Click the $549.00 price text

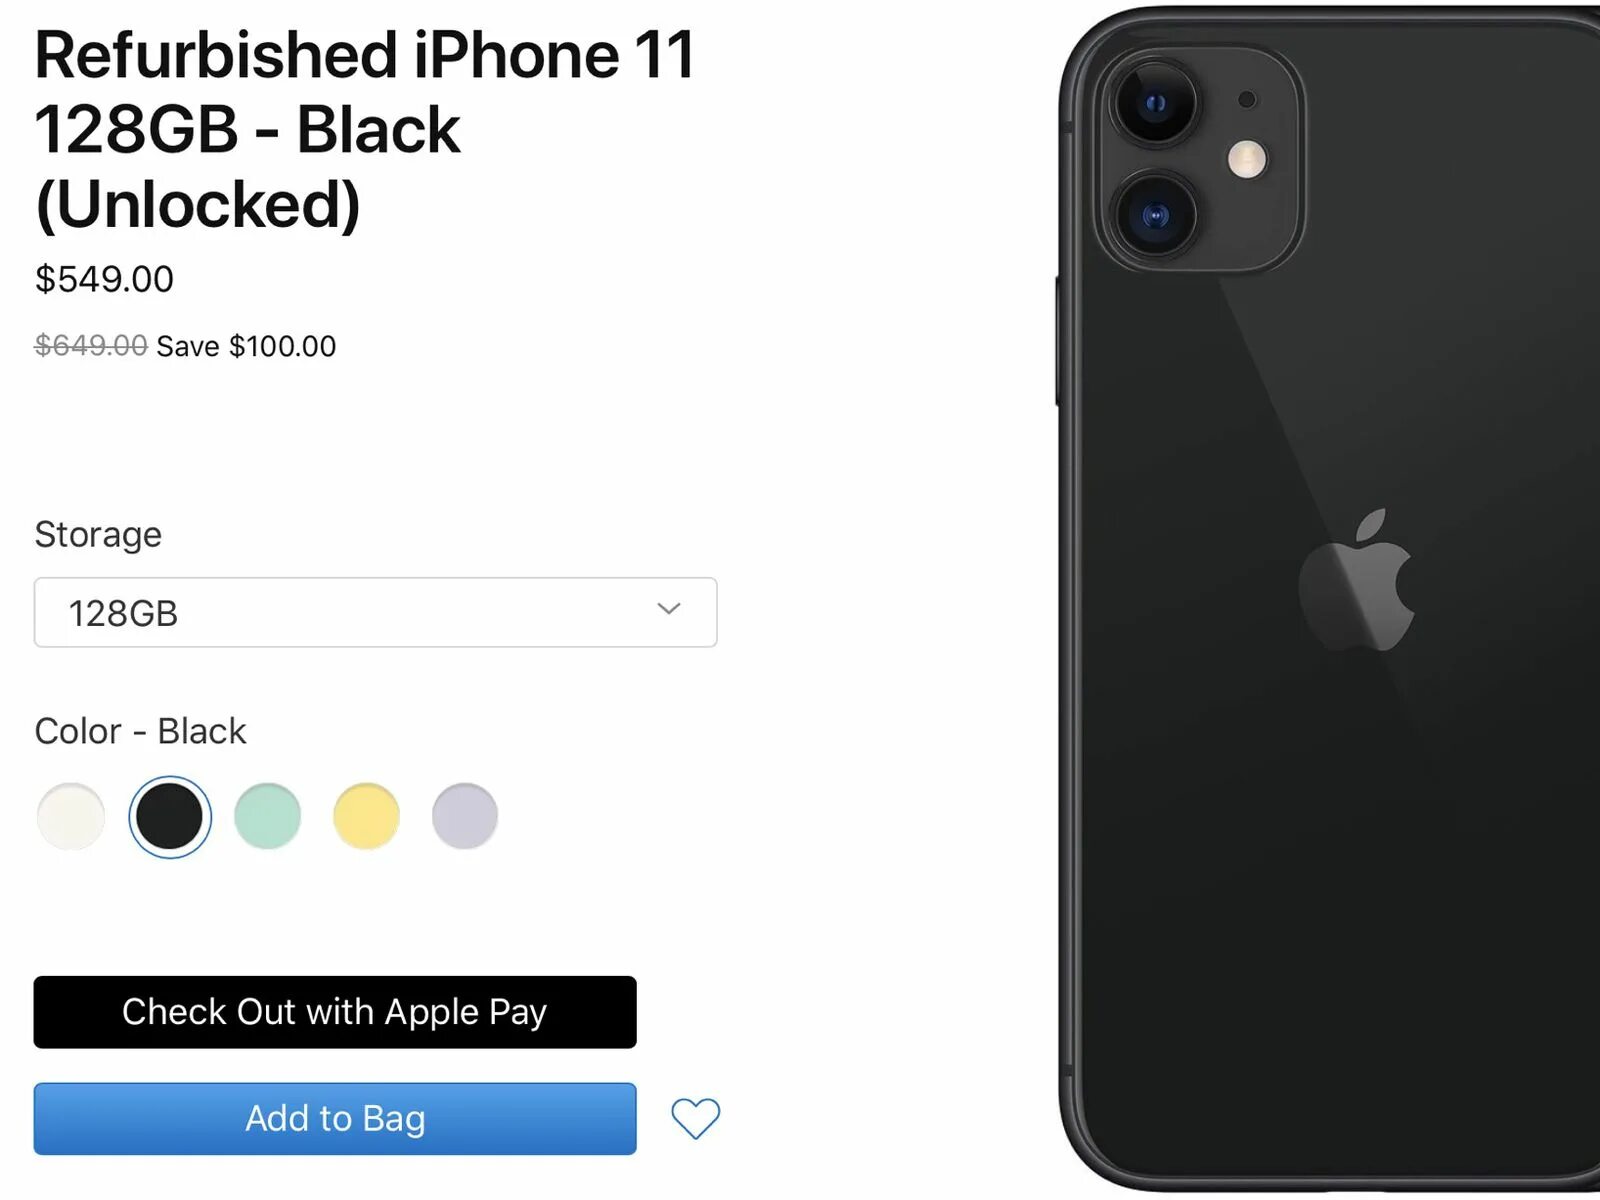tap(104, 279)
